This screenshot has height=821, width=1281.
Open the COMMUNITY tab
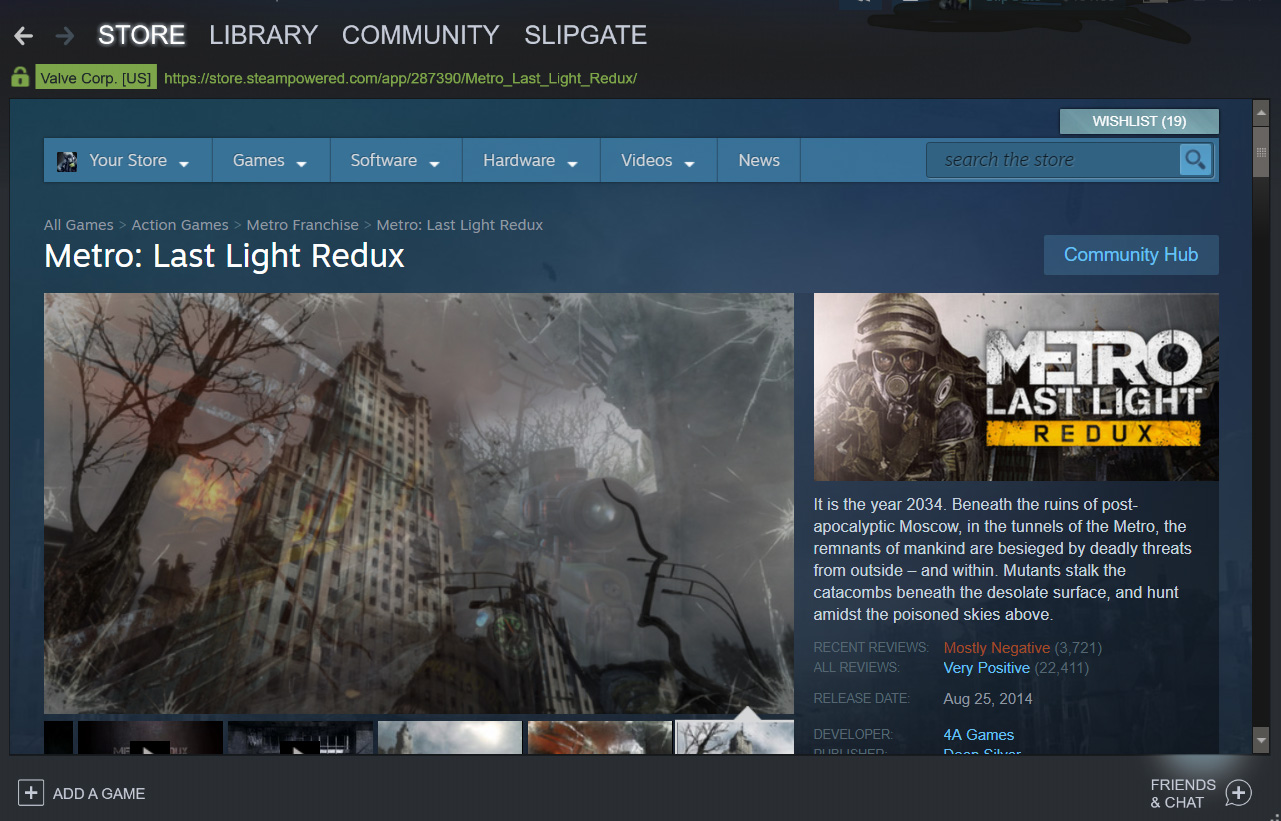[420, 35]
